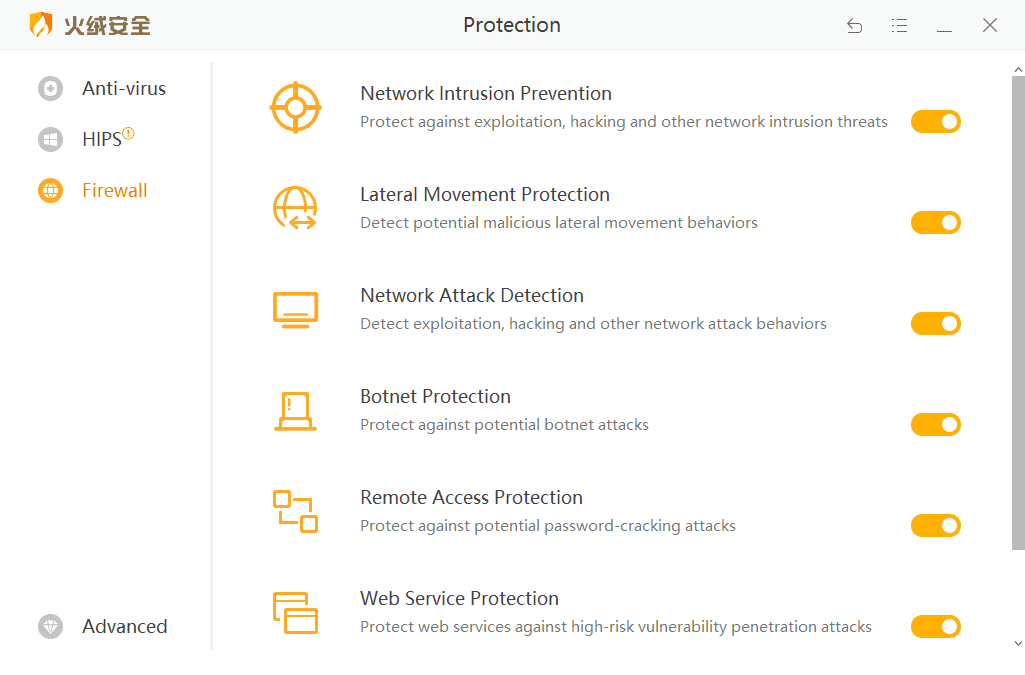1025x675 pixels.
Task: Click the Huorong flame logo
Action: pos(41,25)
